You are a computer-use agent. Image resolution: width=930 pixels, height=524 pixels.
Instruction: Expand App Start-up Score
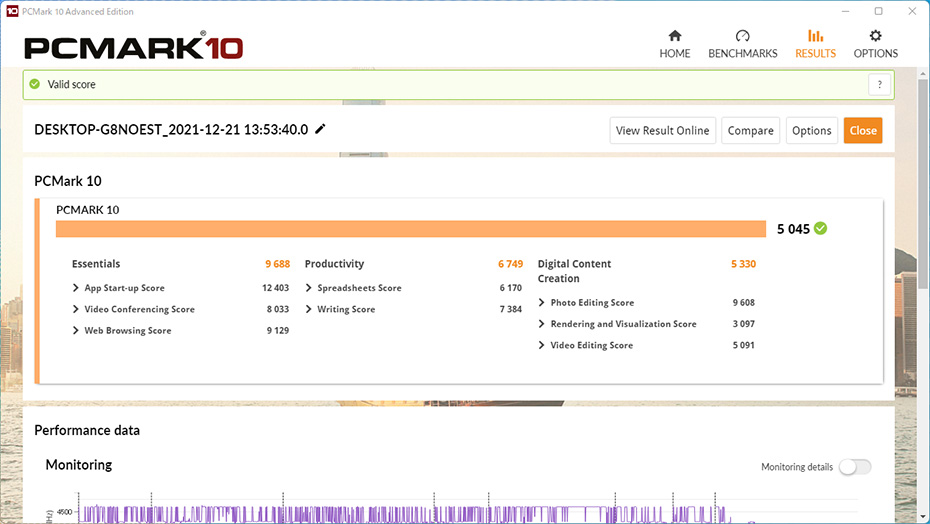(x=75, y=288)
